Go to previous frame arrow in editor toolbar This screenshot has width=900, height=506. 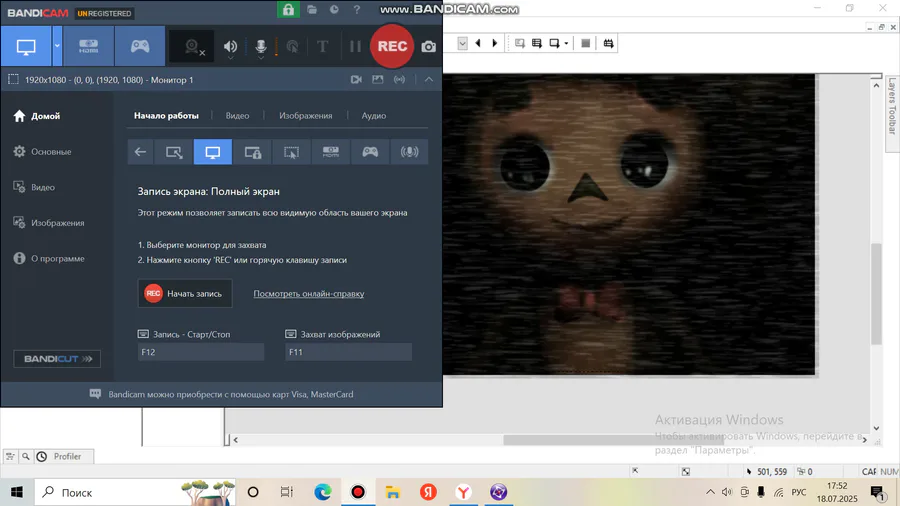pos(478,43)
